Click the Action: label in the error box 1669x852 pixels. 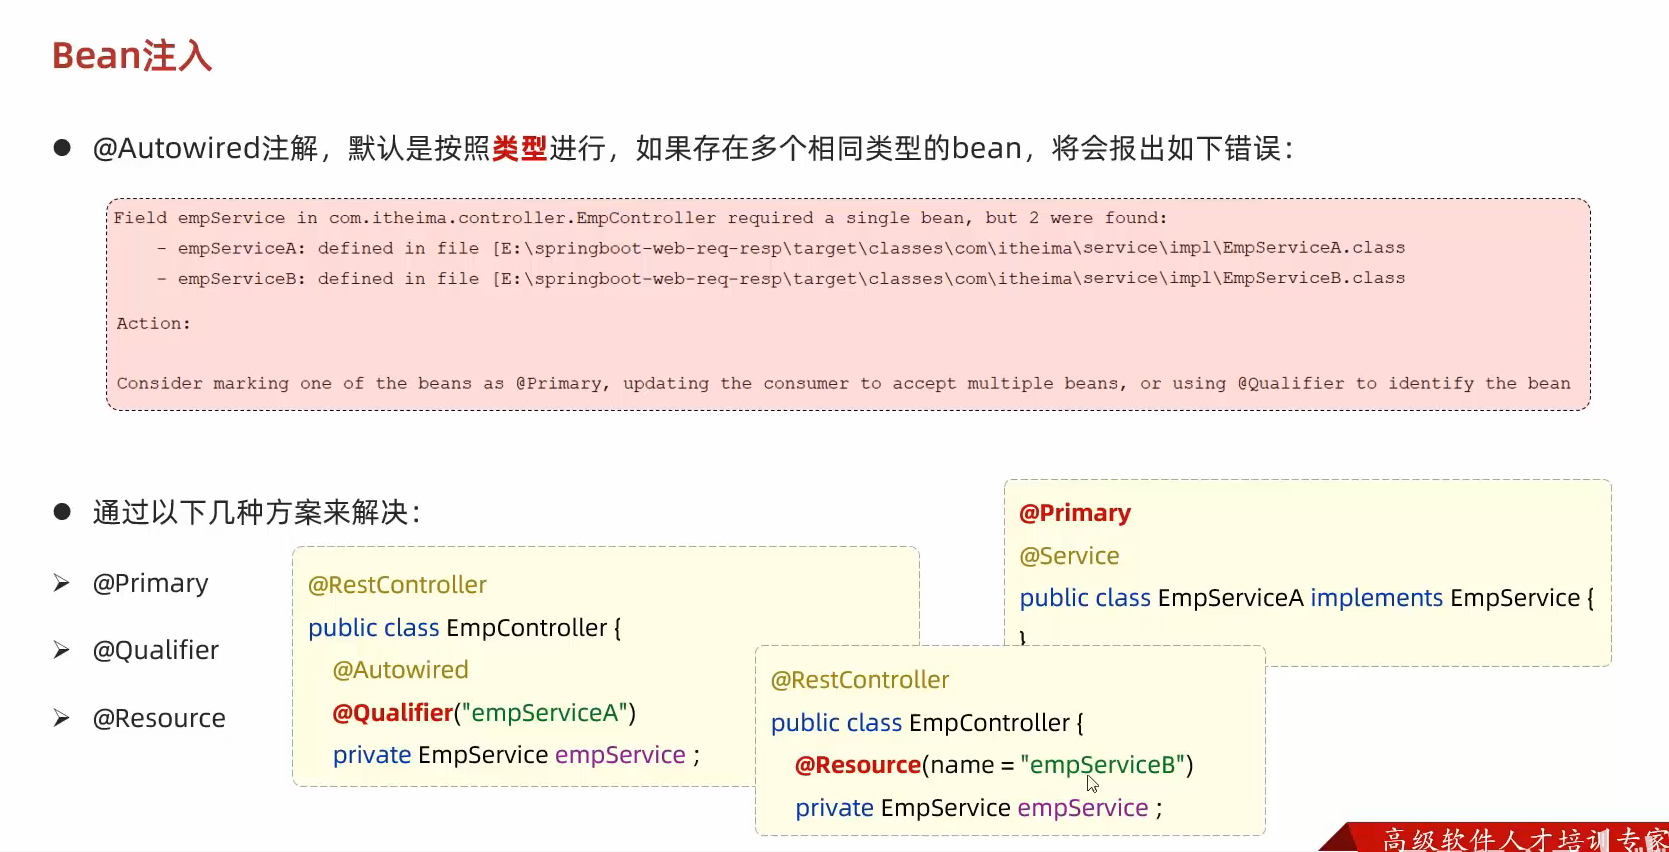click(153, 324)
